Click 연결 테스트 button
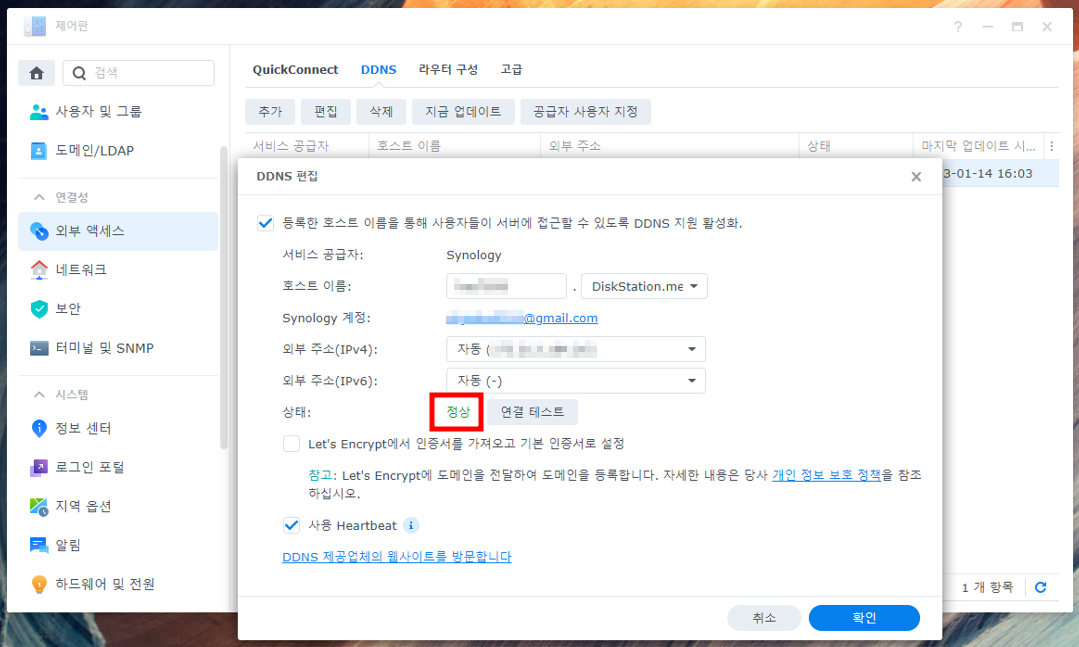The image size is (1079, 647). 532,412
